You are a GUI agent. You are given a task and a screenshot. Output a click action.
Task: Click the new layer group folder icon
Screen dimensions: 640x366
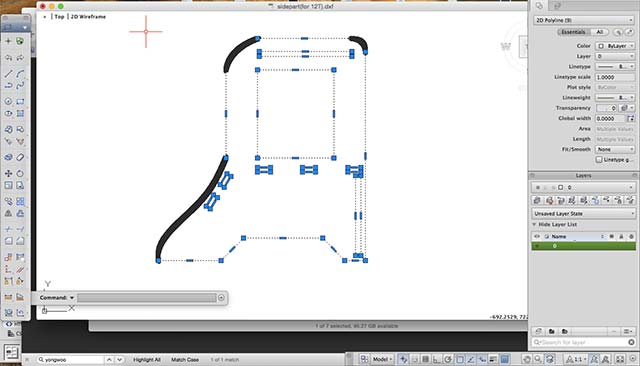pyautogui.click(x=551, y=331)
